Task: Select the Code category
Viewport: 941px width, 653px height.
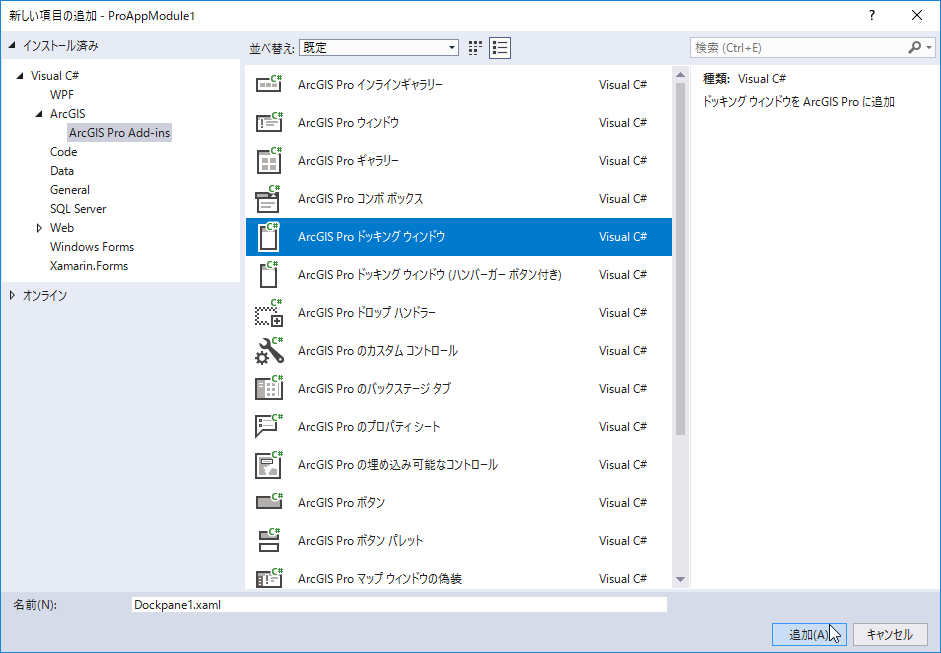Action: coord(64,152)
